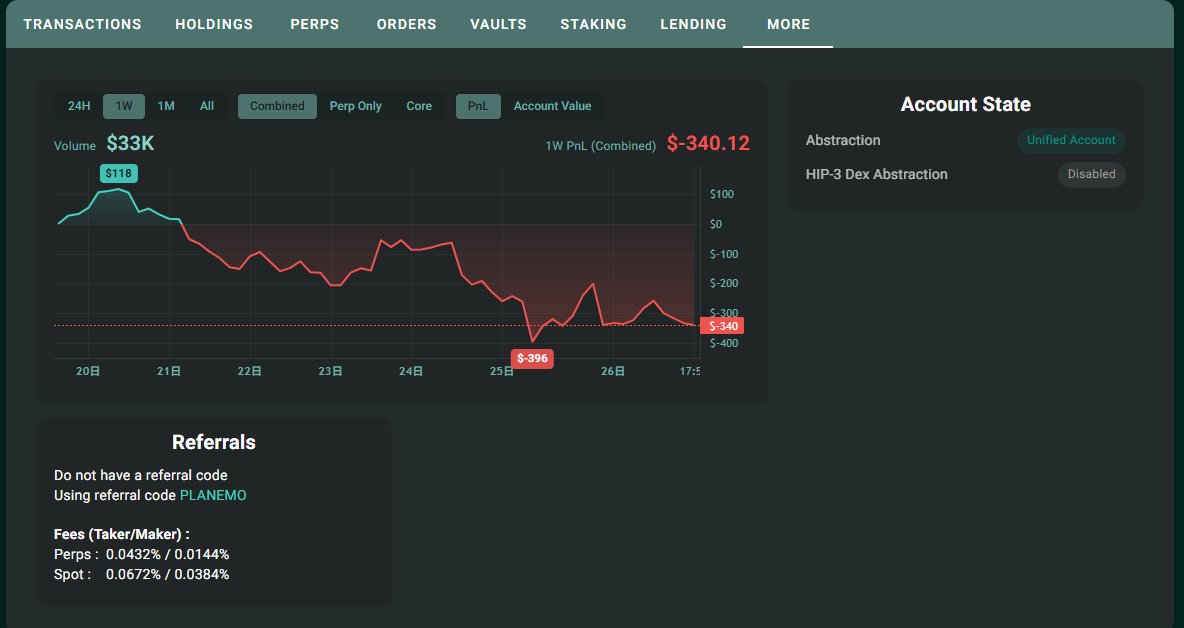
Task: Click the 23日 date axis label
Action: coord(330,371)
